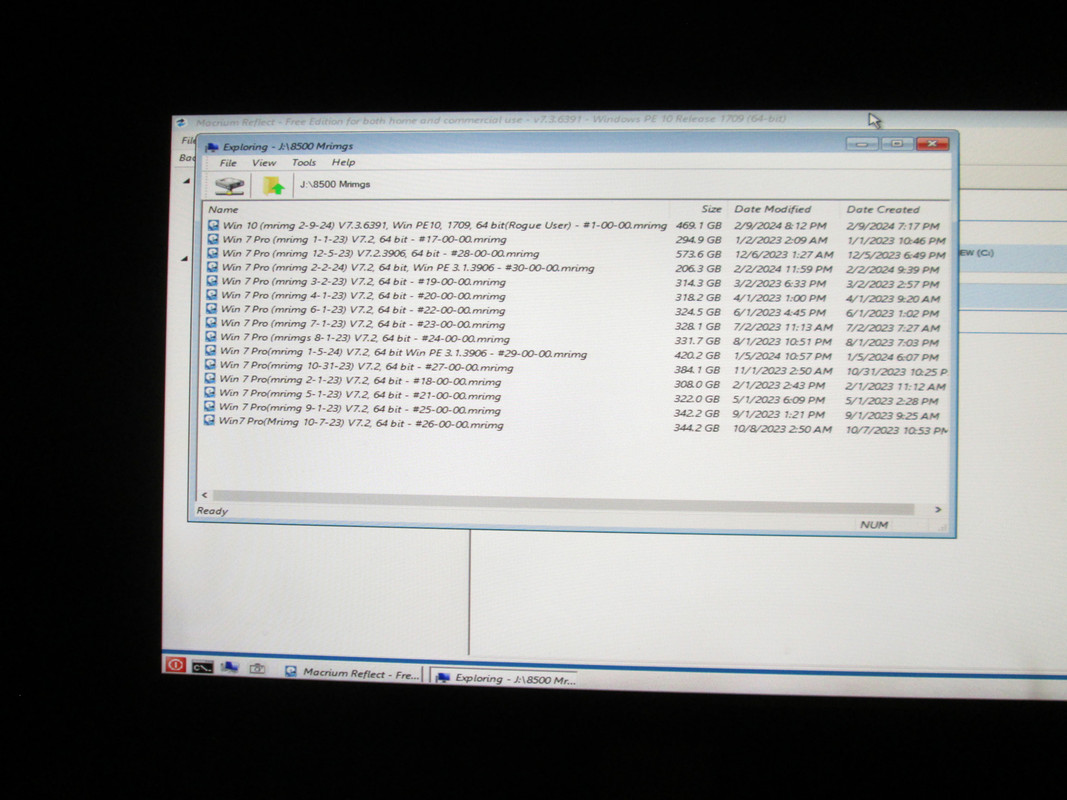Select the Win 7 Pro #20-00-00.mrimg file icon

(x=212, y=295)
